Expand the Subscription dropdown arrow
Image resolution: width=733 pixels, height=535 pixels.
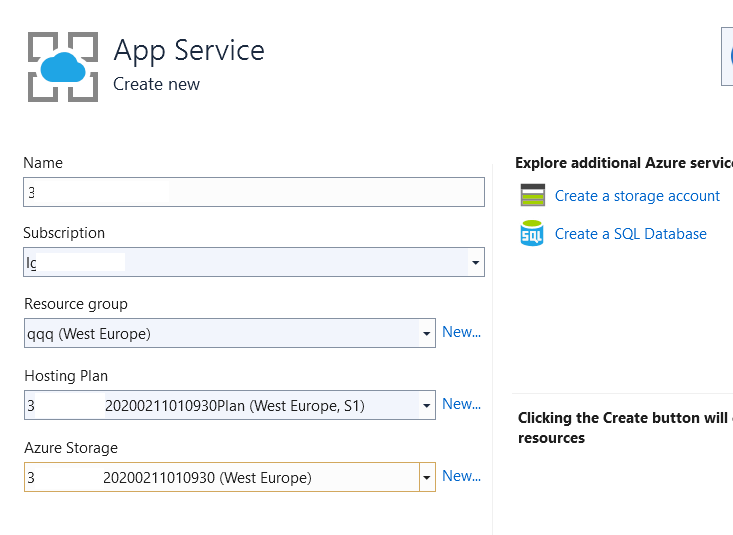[475, 262]
